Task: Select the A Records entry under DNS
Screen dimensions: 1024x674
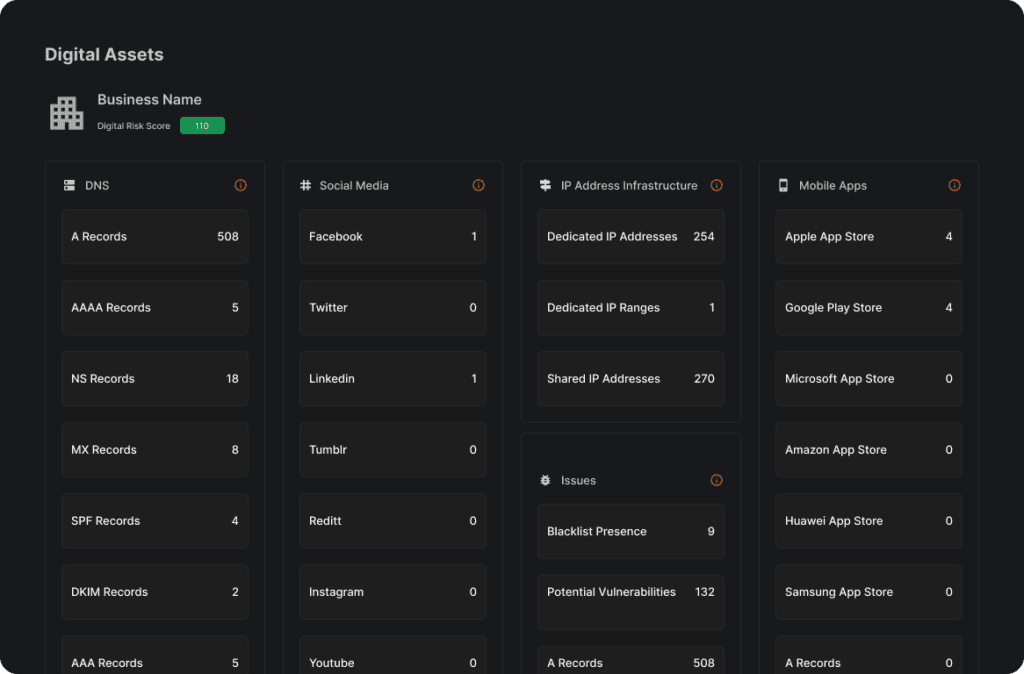Action: tap(155, 237)
